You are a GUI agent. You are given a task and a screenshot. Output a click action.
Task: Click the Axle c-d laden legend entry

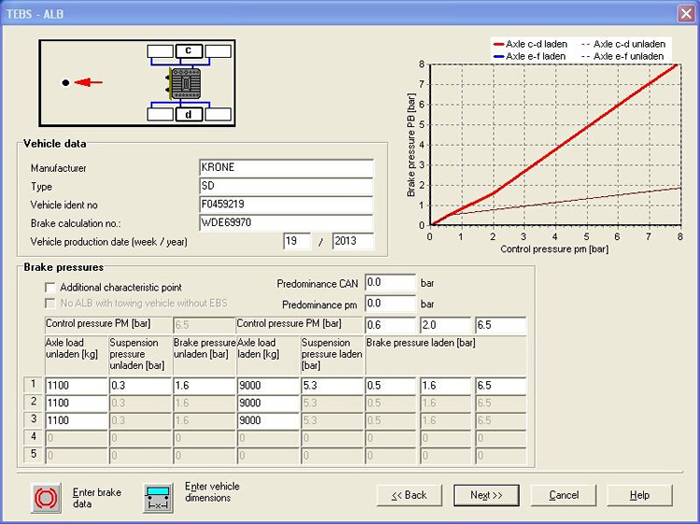pyautogui.click(x=530, y=44)
